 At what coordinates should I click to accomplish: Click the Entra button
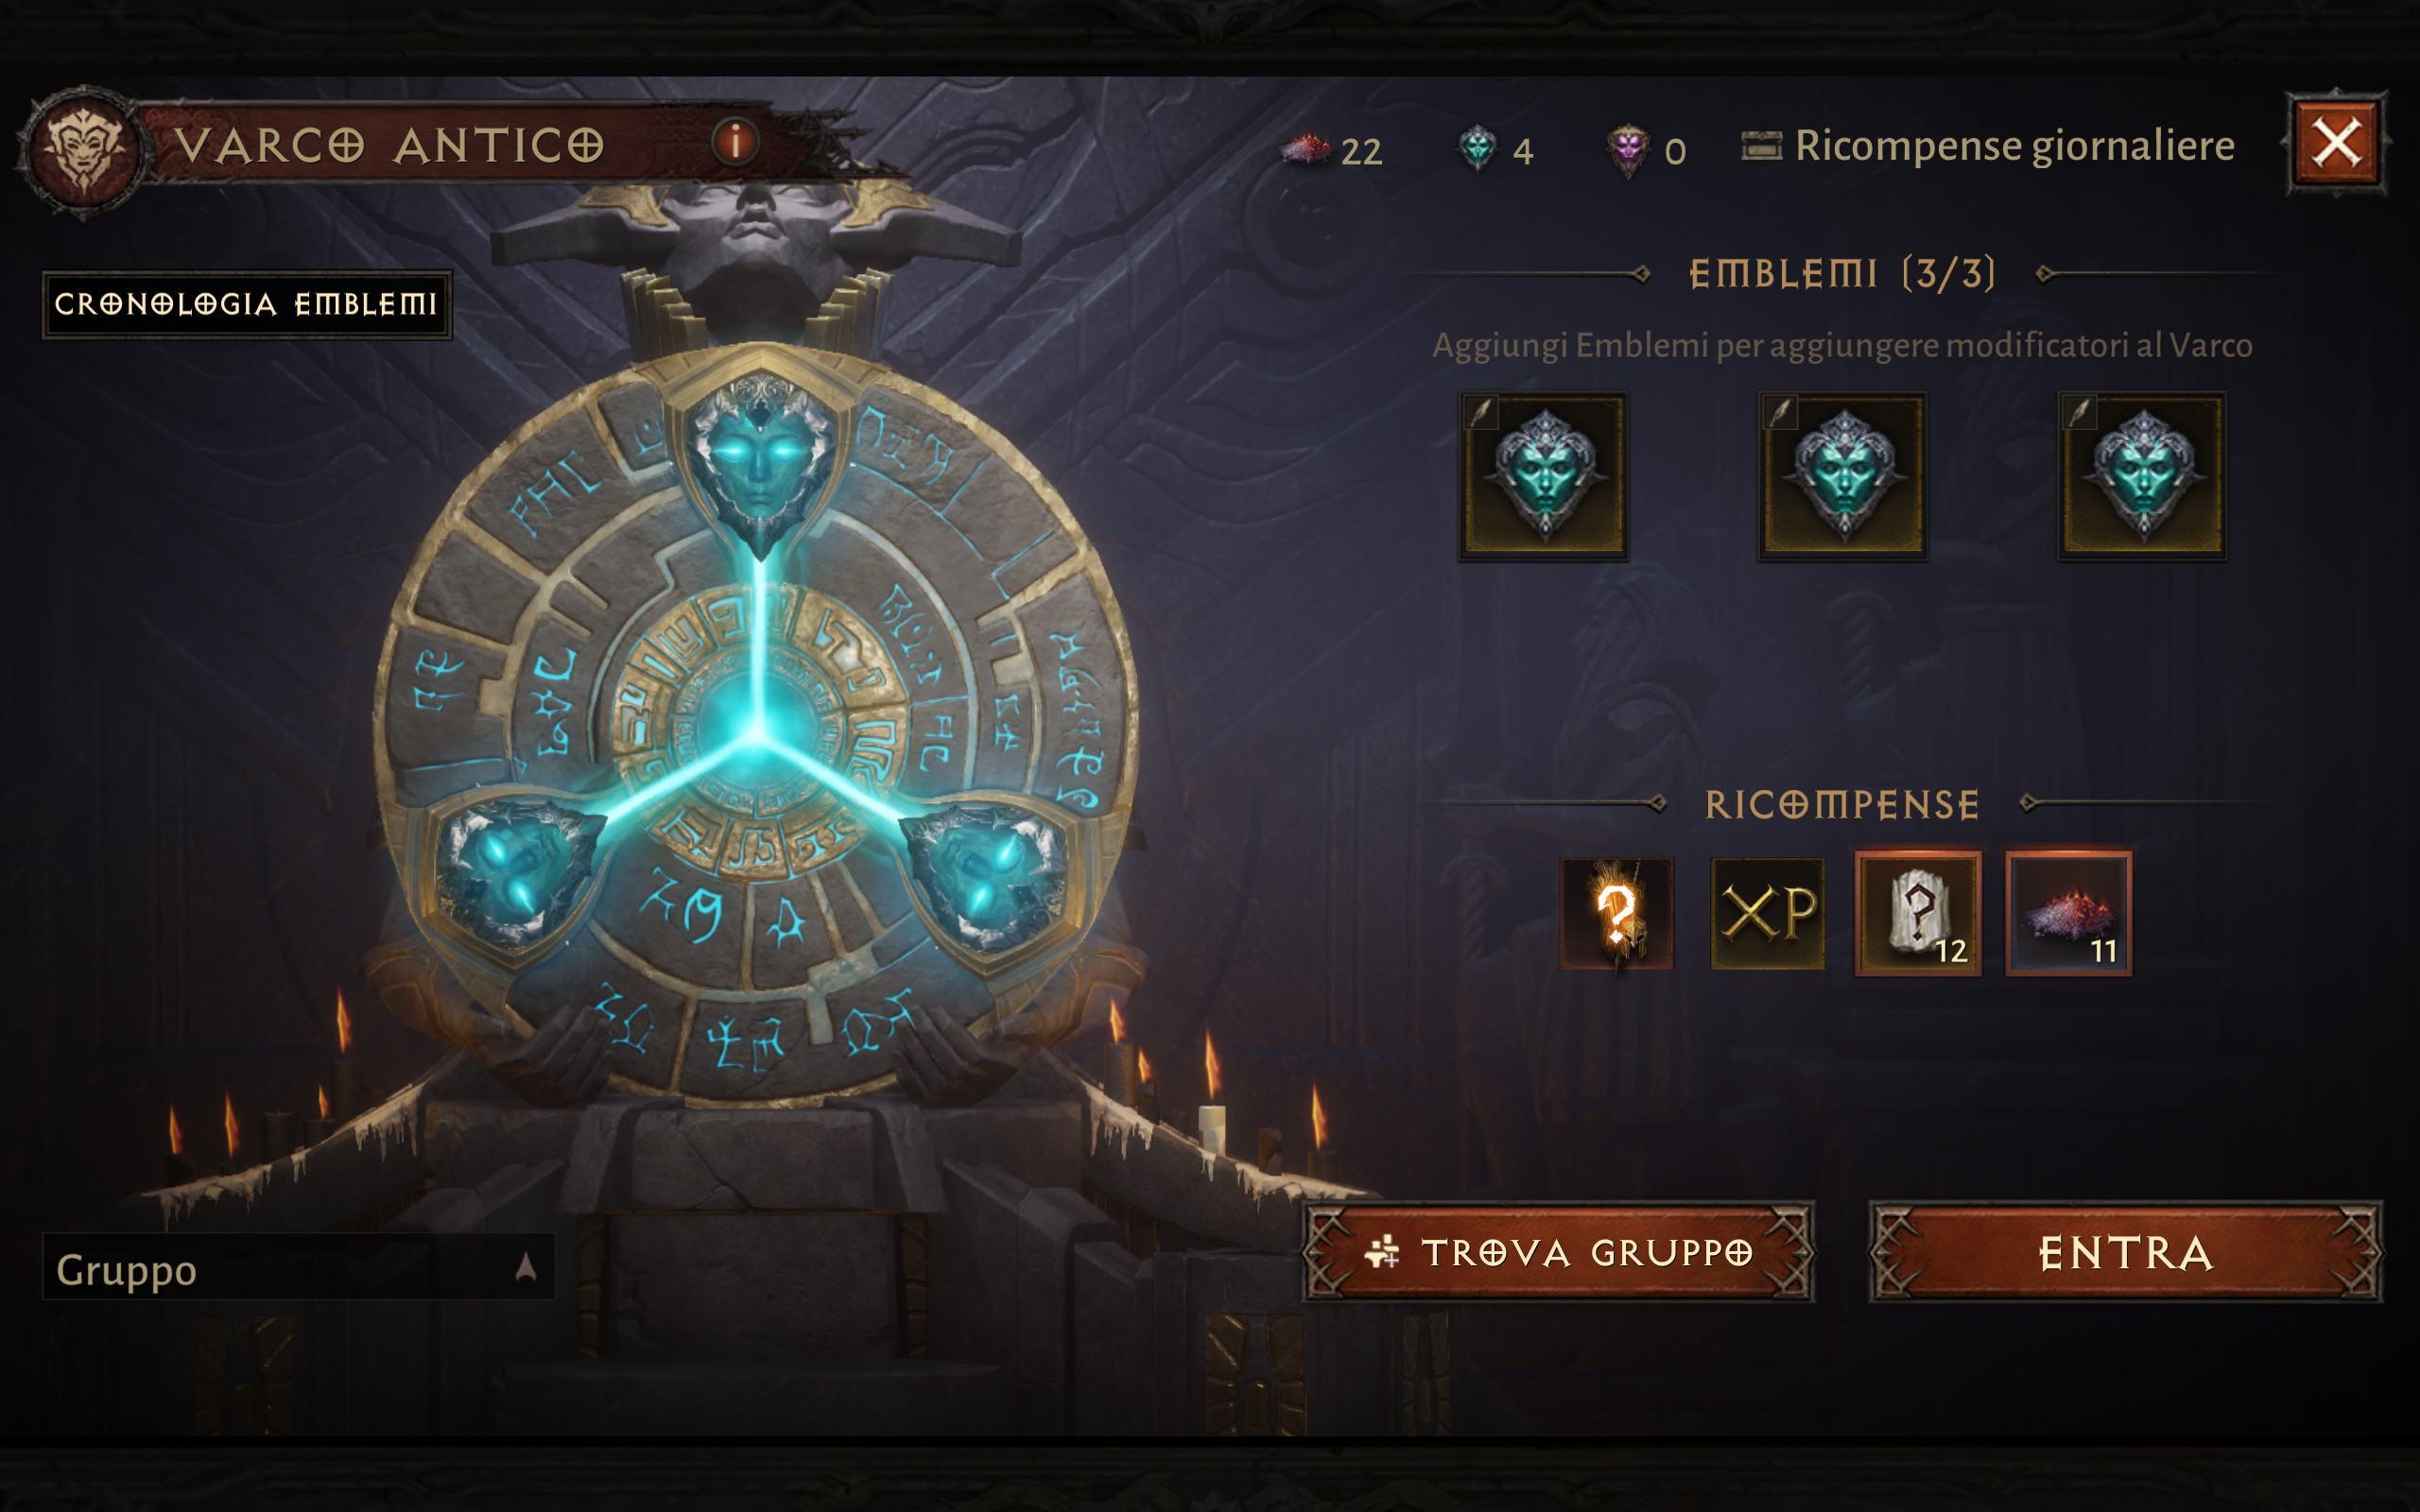(x=2126, y=1252)
